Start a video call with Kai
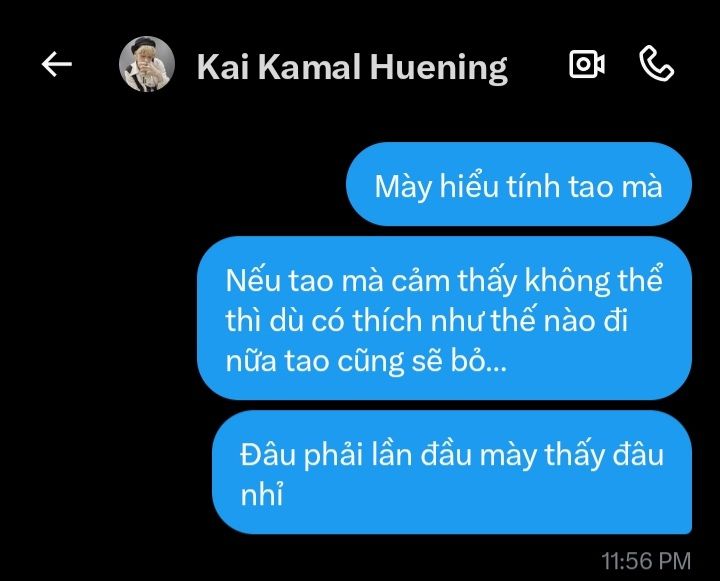720x581 pixels. coord(587,64)
